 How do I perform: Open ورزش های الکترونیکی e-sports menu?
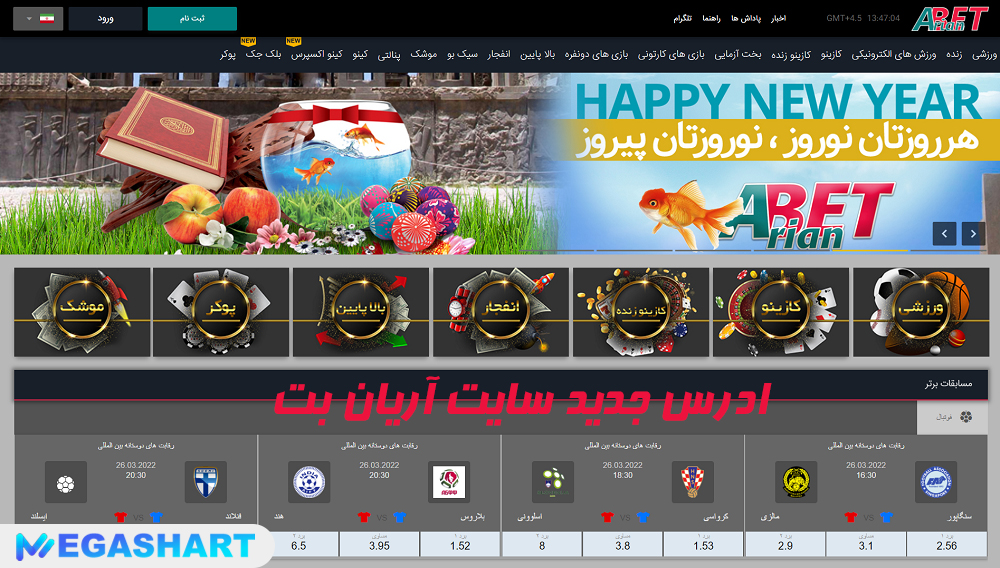pyautogui.click(x=893, y=55)
